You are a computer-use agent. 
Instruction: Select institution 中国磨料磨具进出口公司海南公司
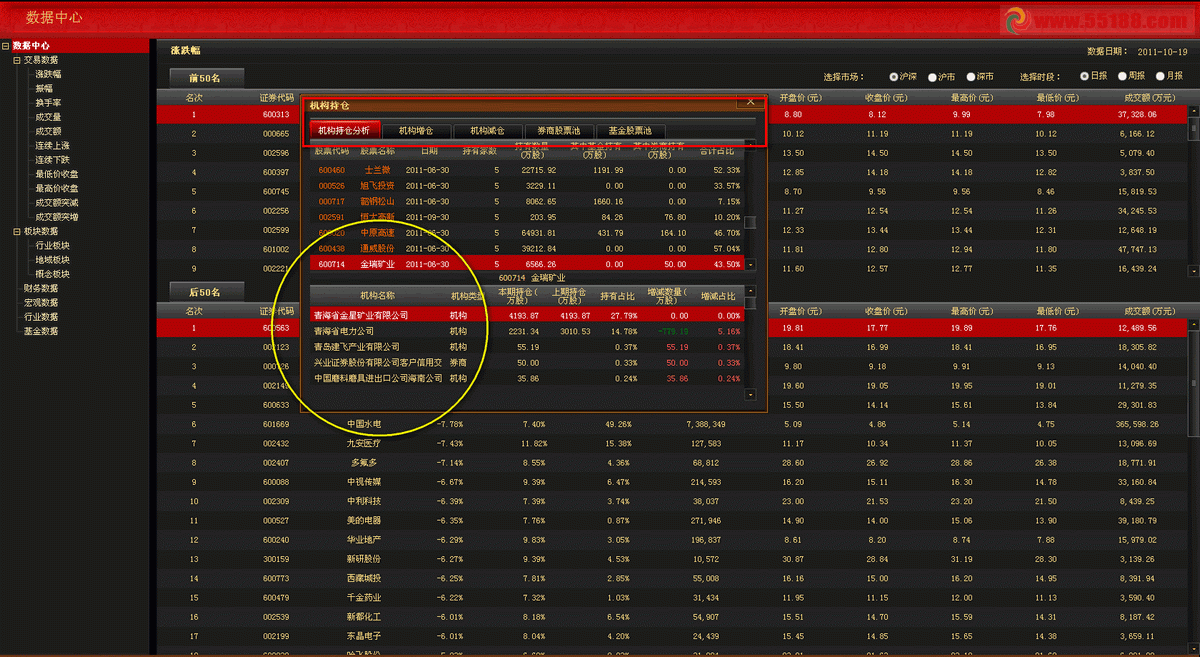(x=378, y=379)
